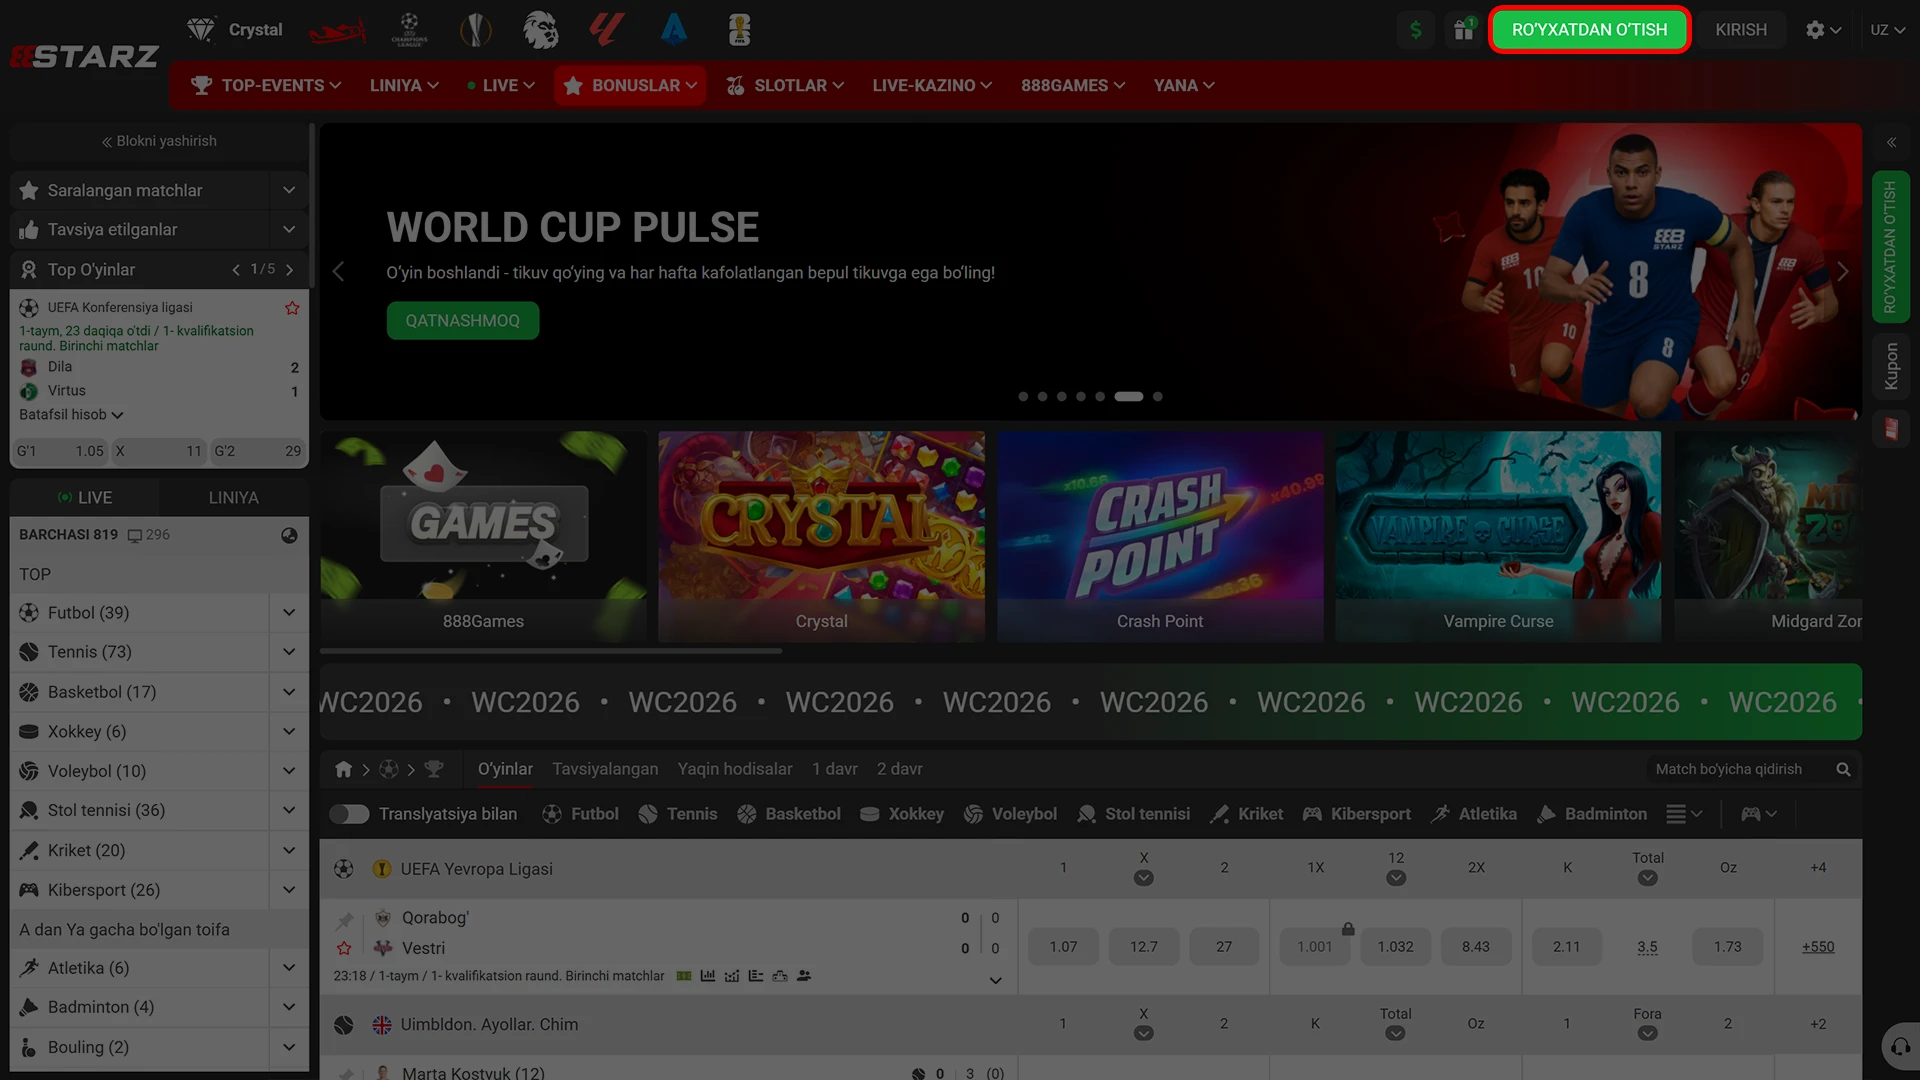The height and width of the screenshot is (1080, 1920).
Task: Select the last banner carousel dot
Action: (x=1157, y=397)
